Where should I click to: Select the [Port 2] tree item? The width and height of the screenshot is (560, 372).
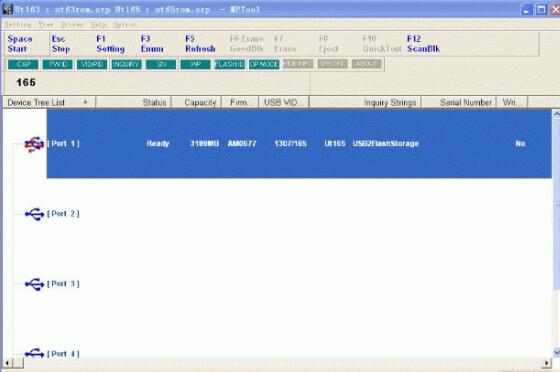click(64, 213)
